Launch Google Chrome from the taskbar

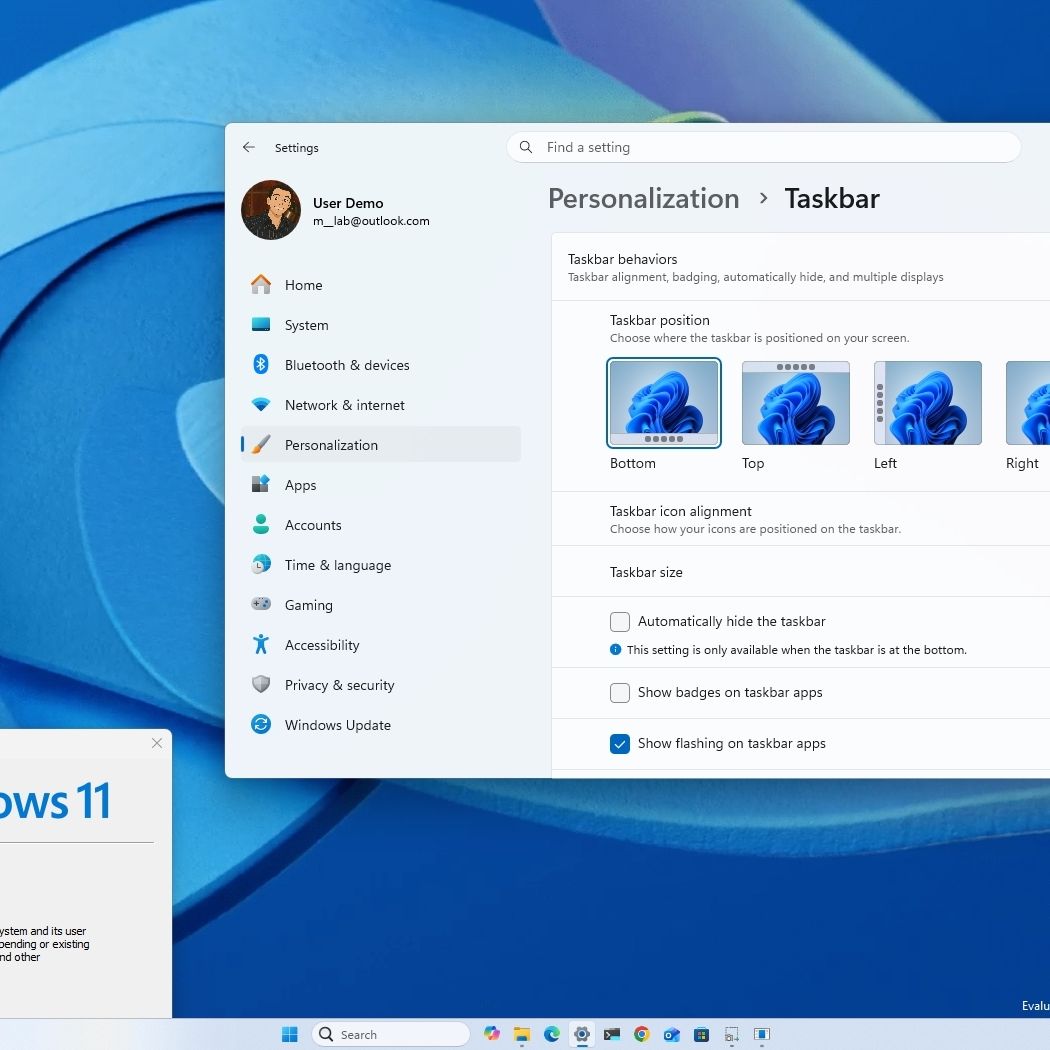click(642, 1034)
